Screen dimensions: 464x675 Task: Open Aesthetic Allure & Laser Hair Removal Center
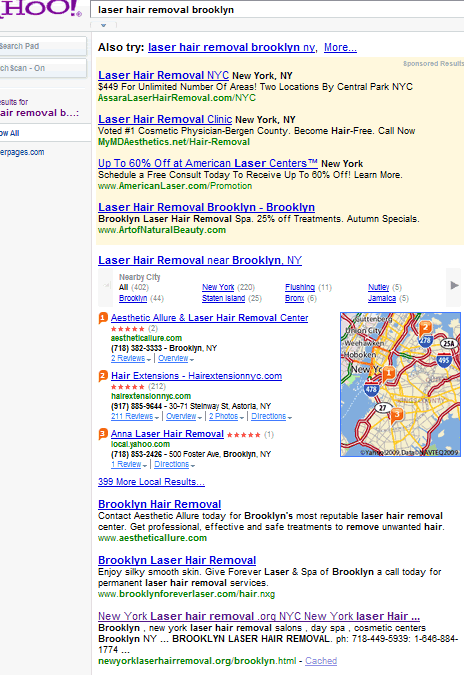coord(210,318)
